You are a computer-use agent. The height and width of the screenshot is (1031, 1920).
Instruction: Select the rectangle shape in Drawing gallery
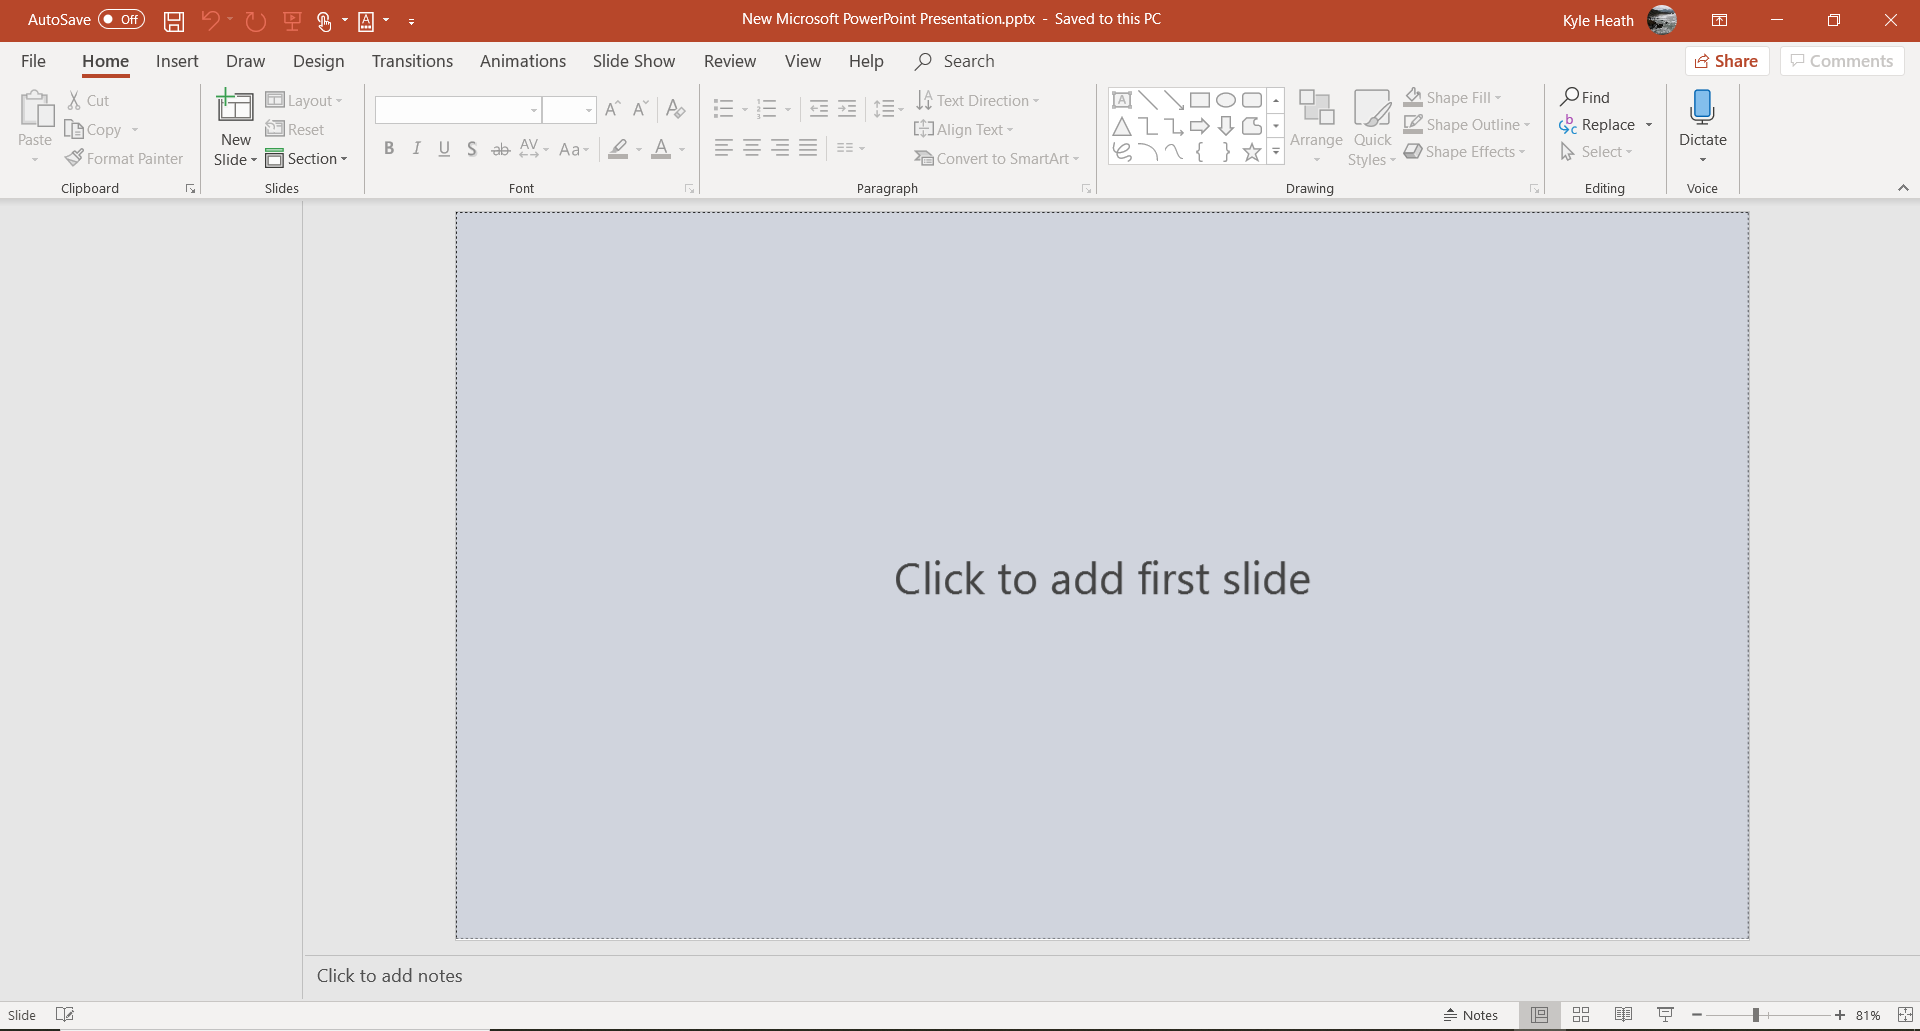pyautogui.click(x=1200, y=99)
